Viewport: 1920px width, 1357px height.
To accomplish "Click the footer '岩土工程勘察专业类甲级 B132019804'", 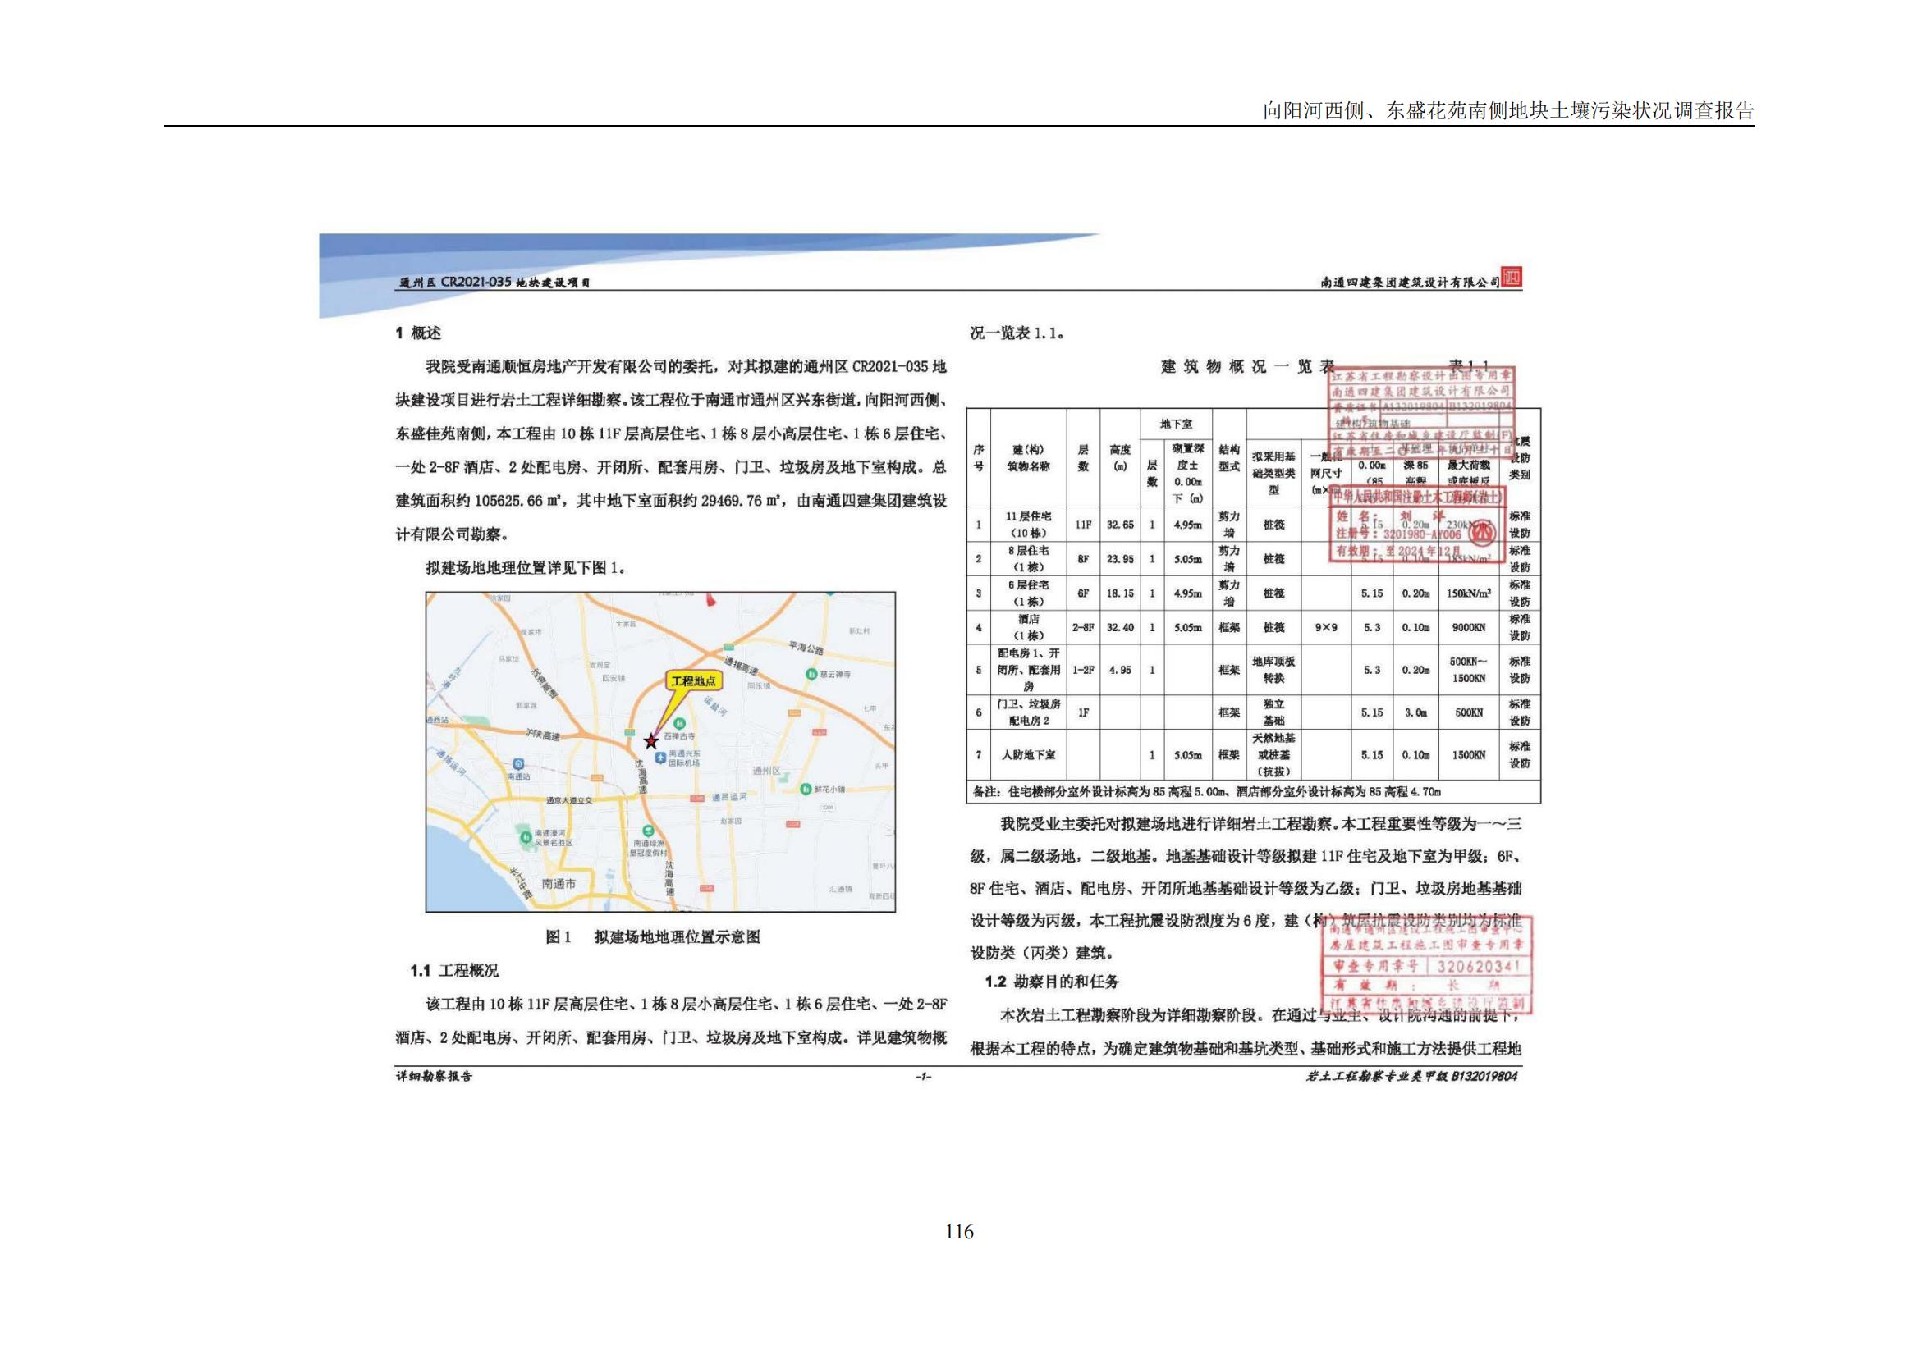I will coord(1412,1076).
